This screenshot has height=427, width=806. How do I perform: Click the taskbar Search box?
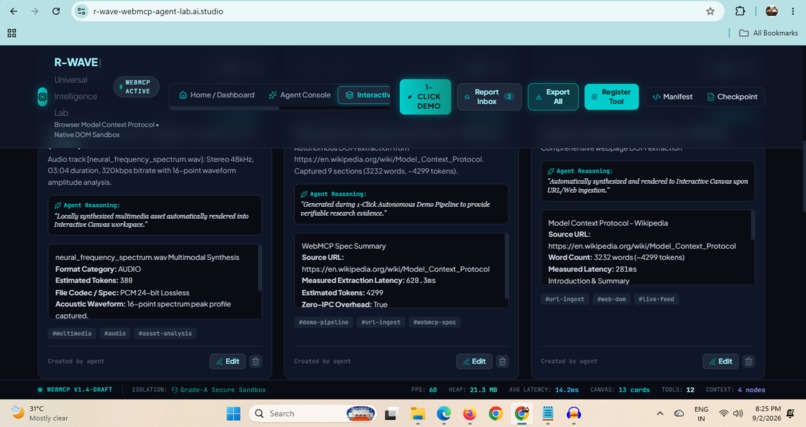click(313, 413)
